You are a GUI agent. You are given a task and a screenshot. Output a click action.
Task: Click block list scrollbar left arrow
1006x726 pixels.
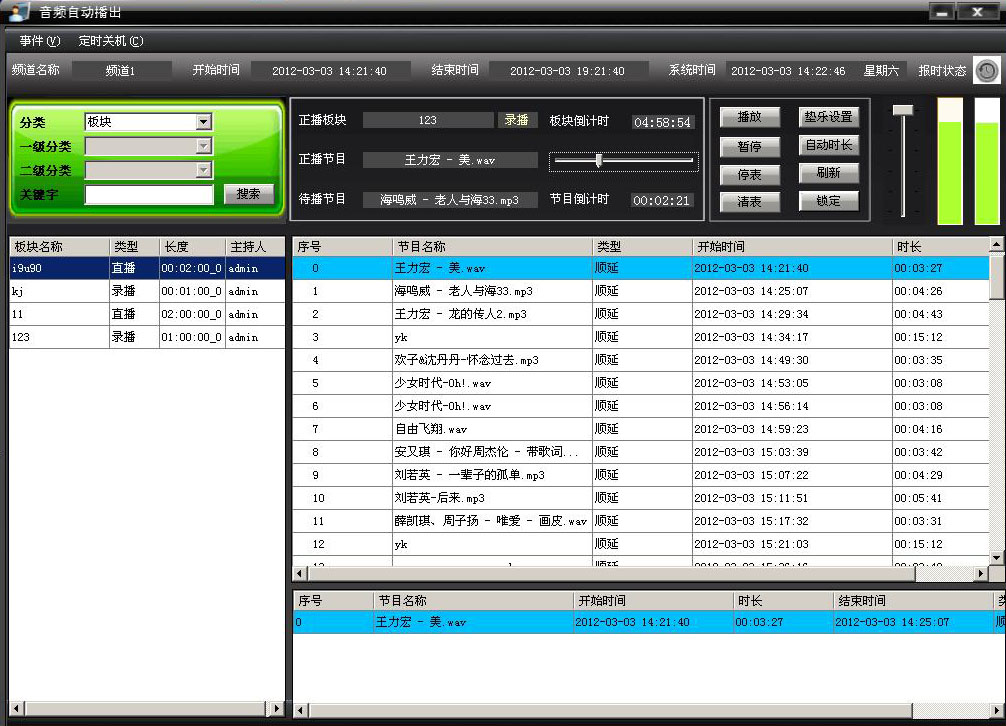point(17,709)
